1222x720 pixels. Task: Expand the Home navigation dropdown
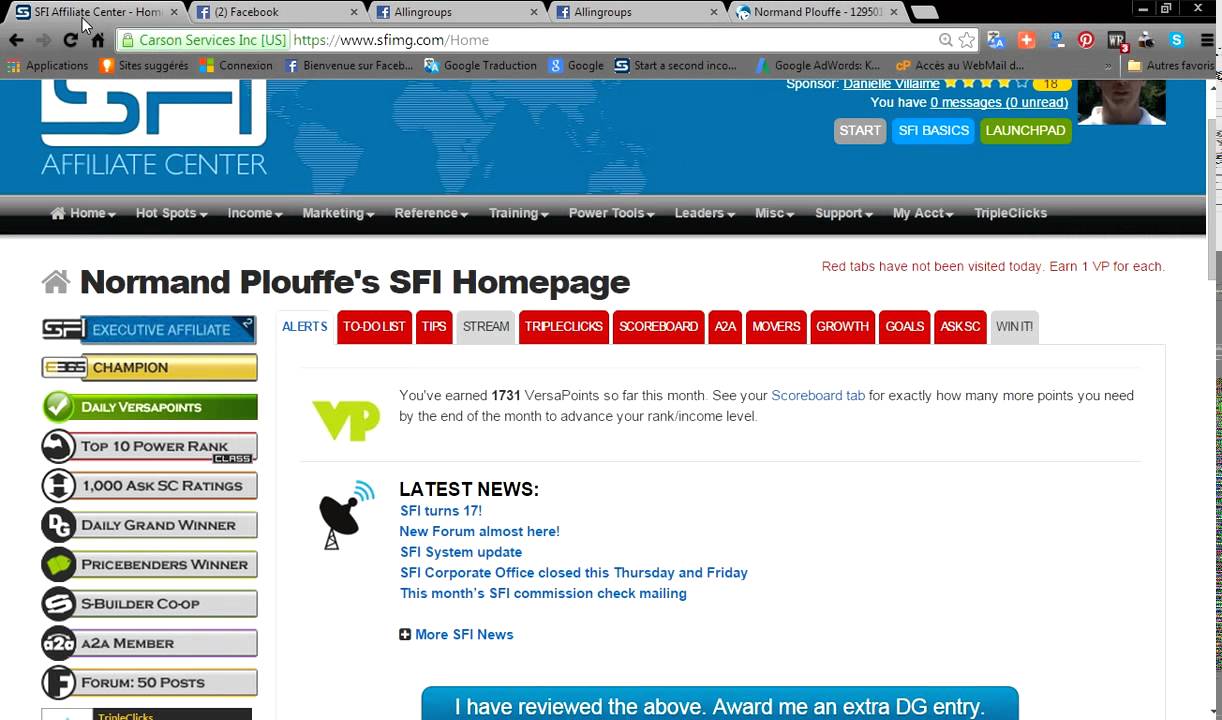point(83,213)
